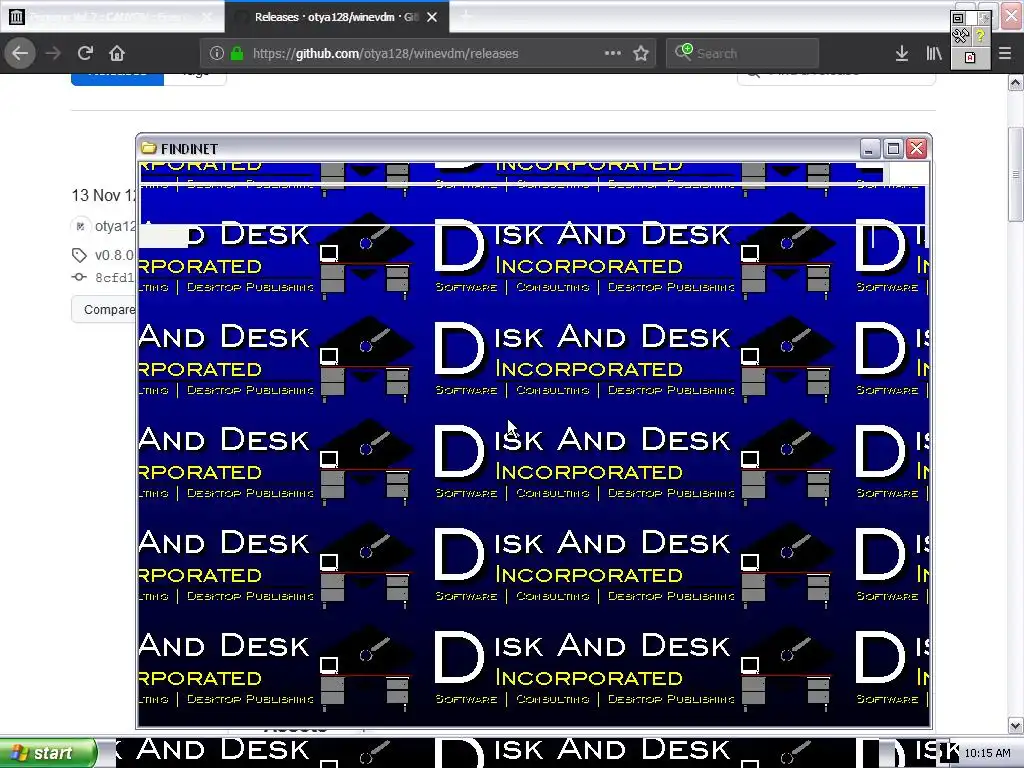1024x768 pixels.
Task: Click the green padlock in the address bar
Action: pos(238,54)
